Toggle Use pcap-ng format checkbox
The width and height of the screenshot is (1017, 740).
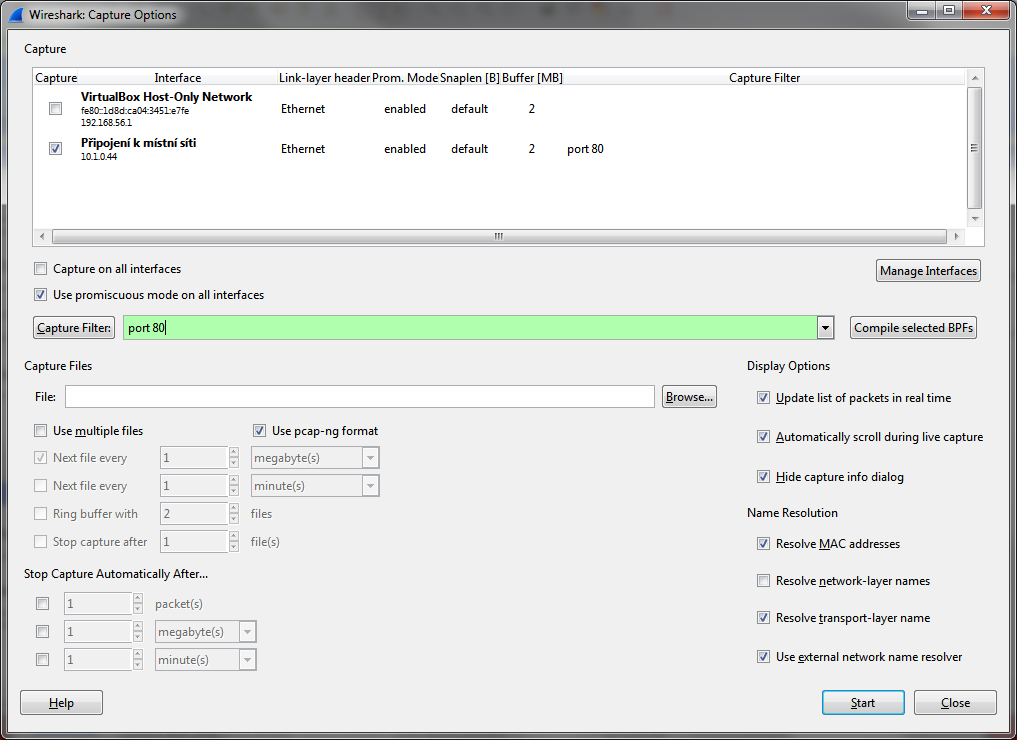(259, 431)
